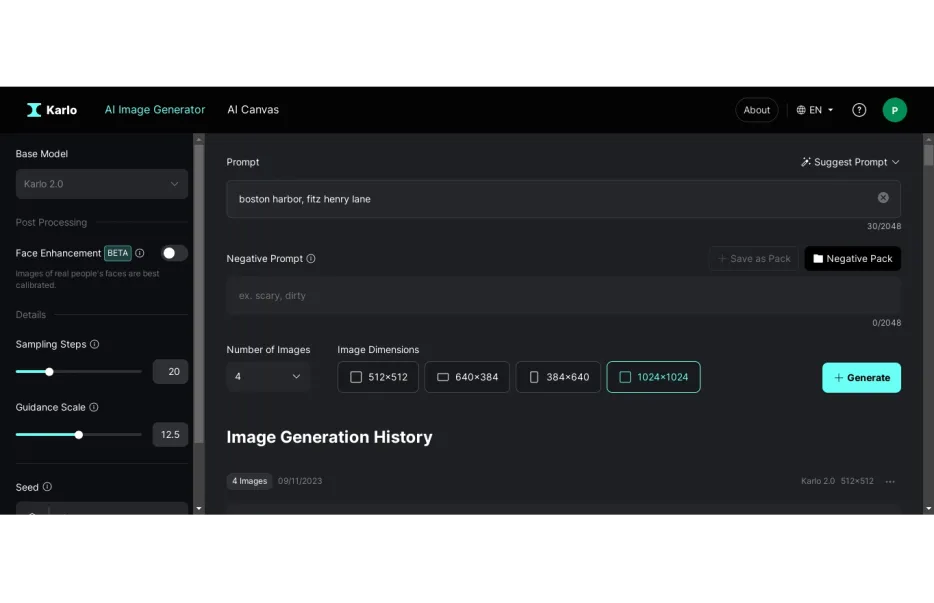Click the Image Generation History heading
The image size is (934, 603).
tap(329, 437)
